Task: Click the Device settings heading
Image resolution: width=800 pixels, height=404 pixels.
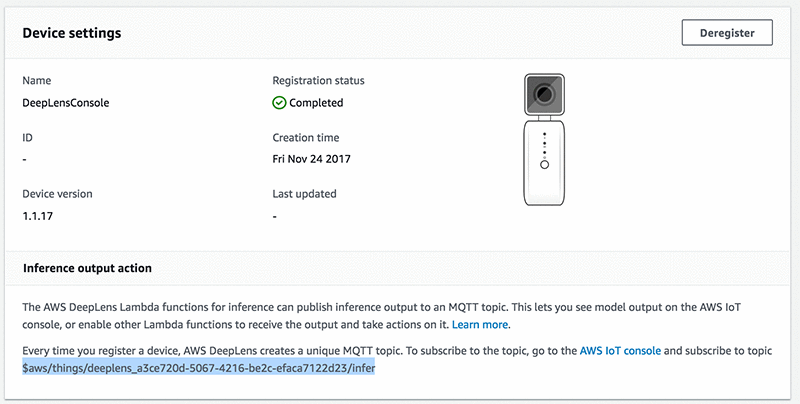Action: pyautogui.click(x=72, y=33)
